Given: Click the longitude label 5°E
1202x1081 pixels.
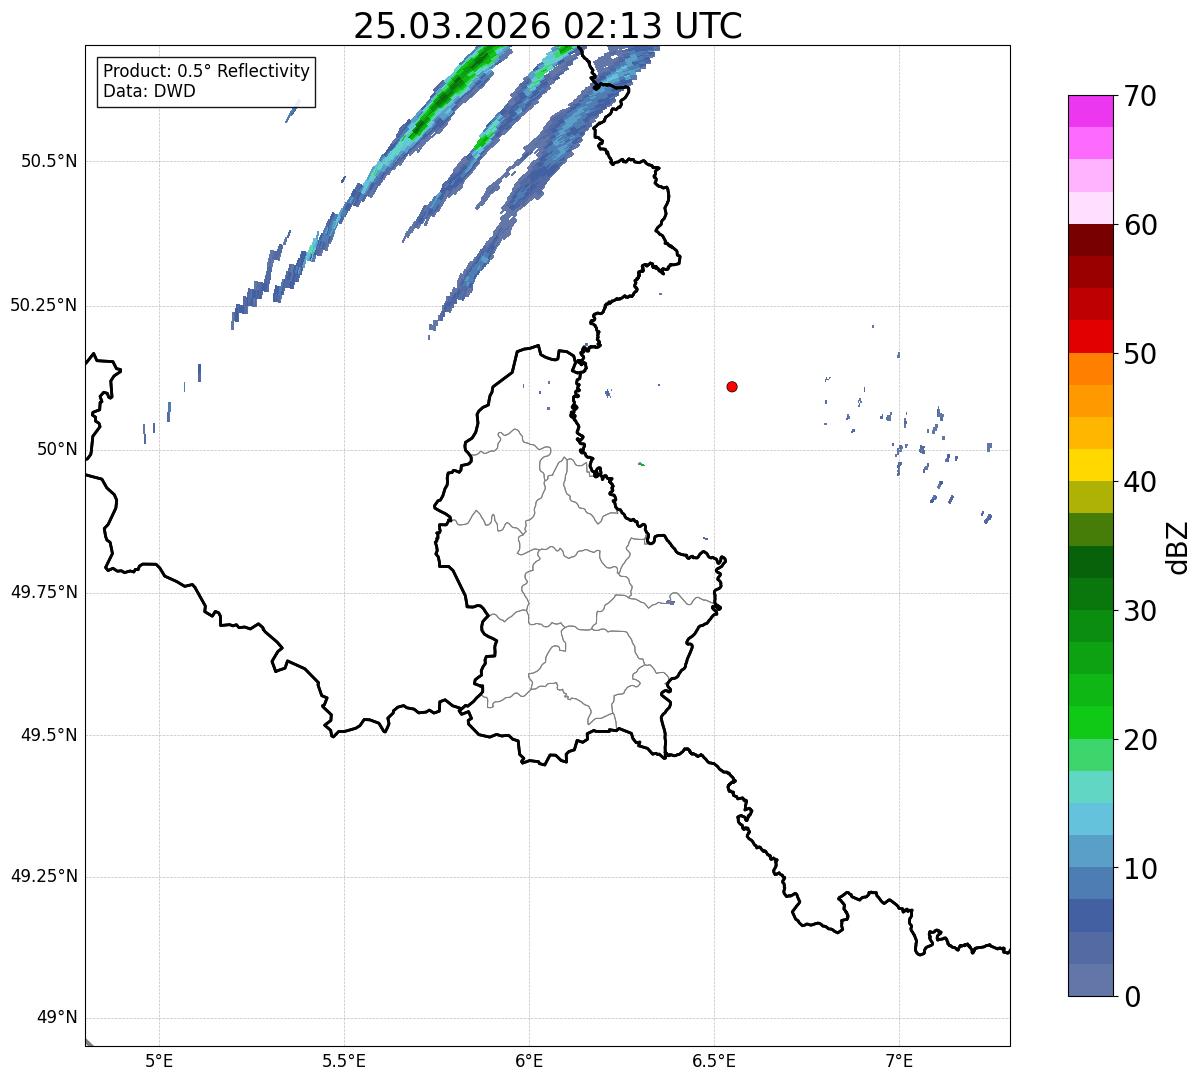Looking at the screenshot, I should pyautogui.click(x=159, y=1061).
